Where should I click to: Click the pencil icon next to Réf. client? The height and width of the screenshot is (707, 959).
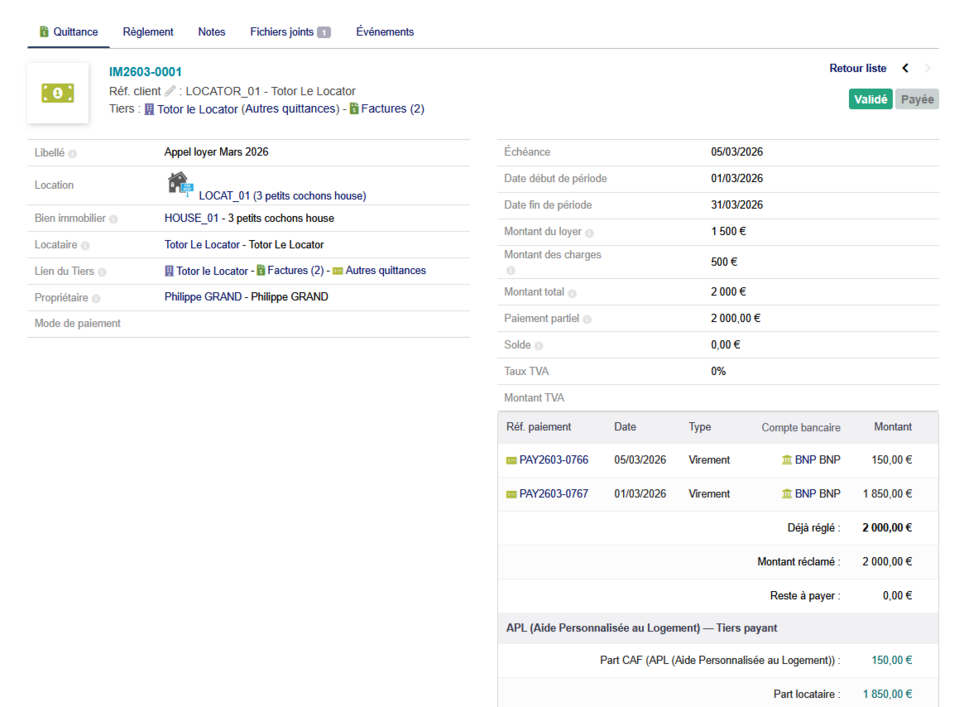170,91
